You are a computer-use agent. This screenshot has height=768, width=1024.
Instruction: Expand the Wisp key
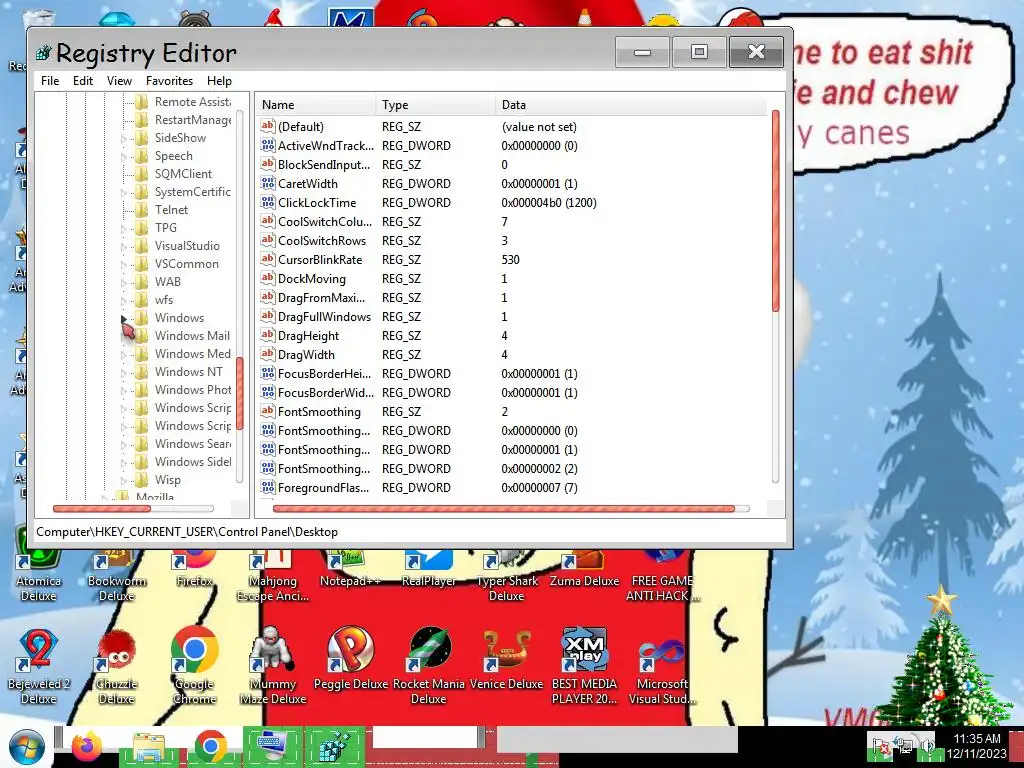point(123,481)
